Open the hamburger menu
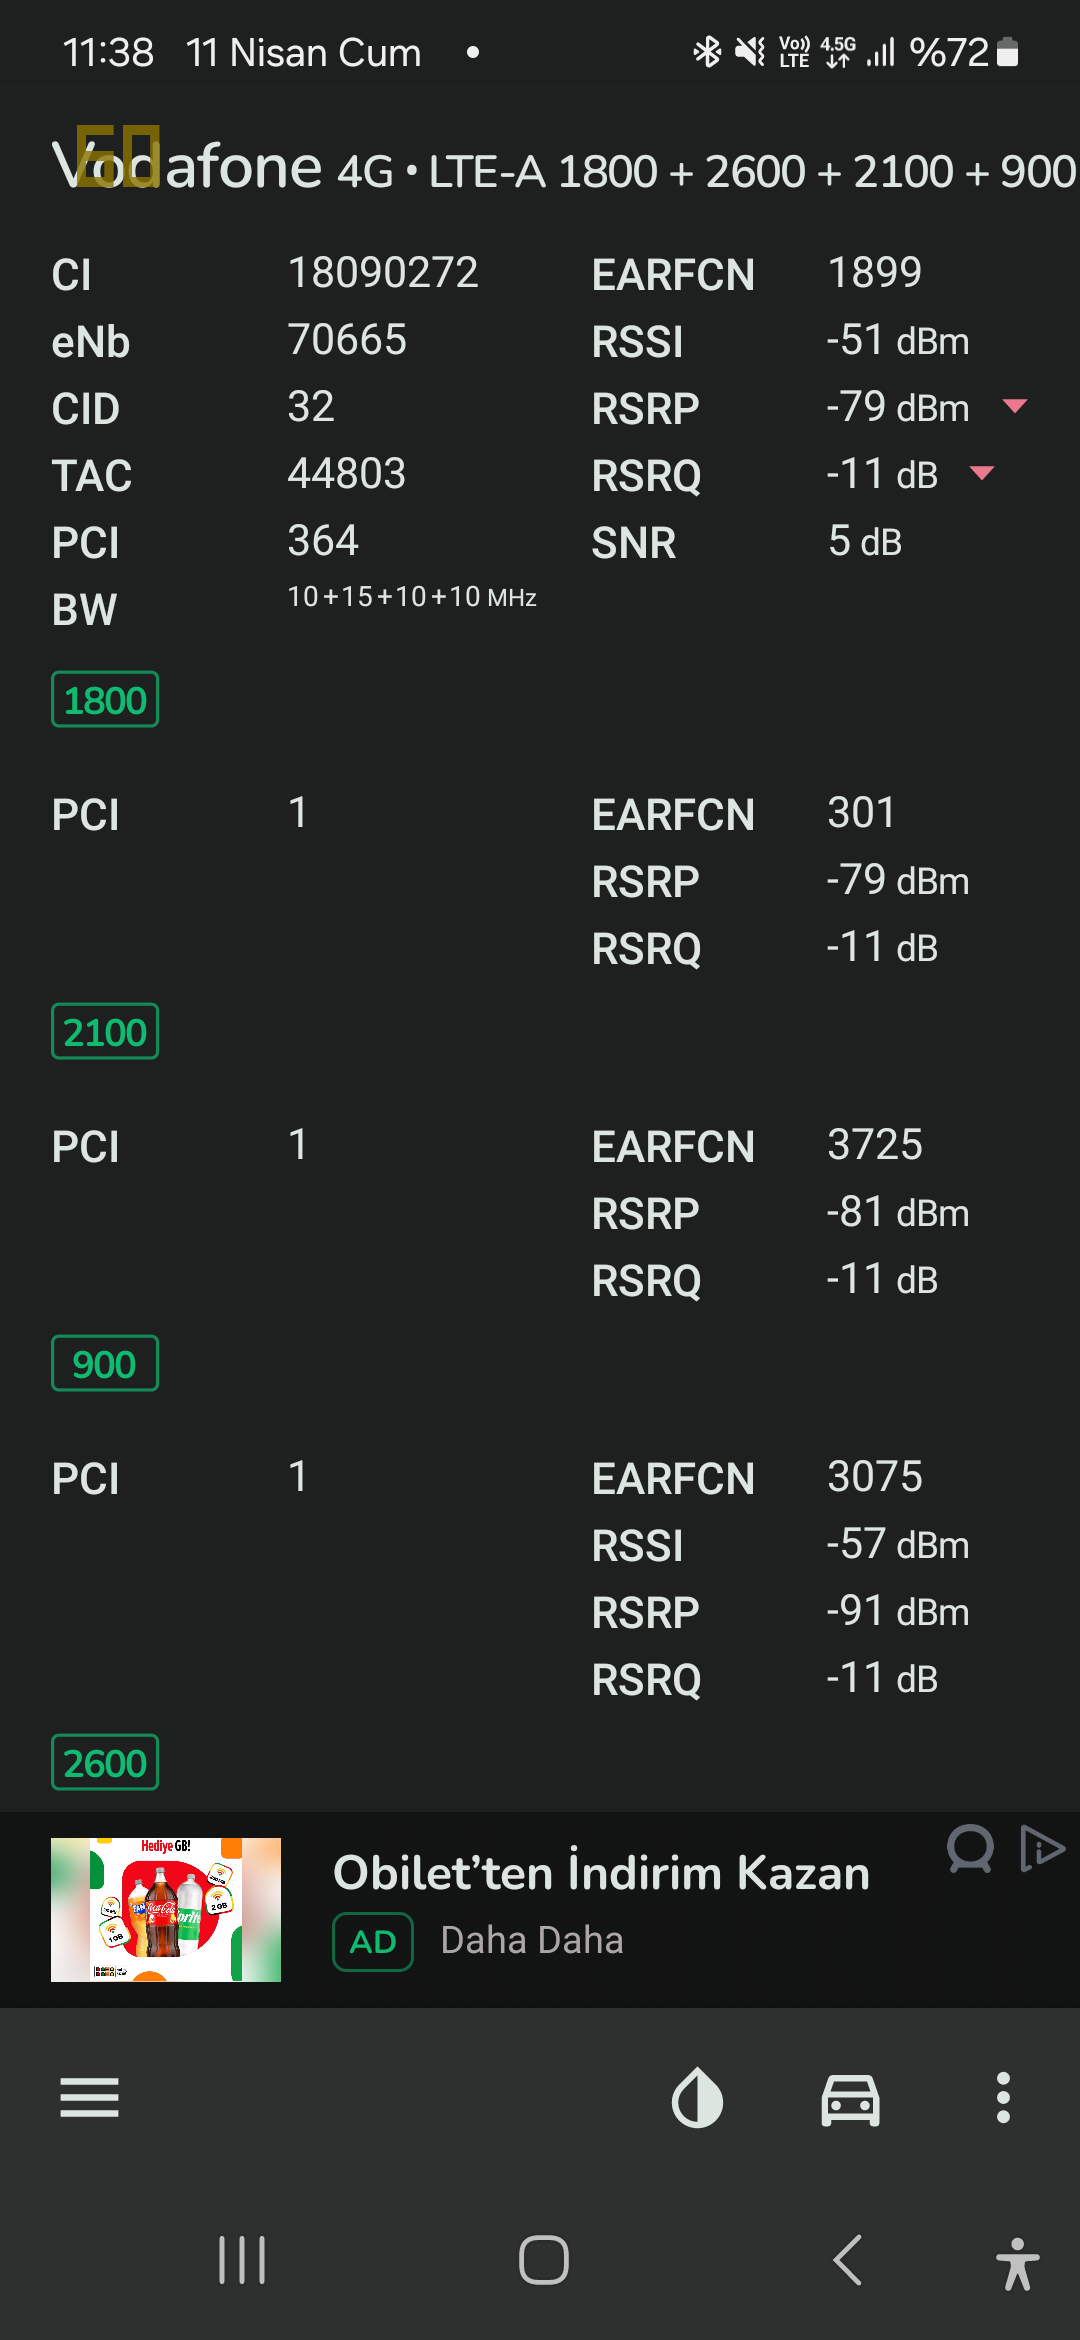Screen dimensions: 1080x2340 point(89,2097)
